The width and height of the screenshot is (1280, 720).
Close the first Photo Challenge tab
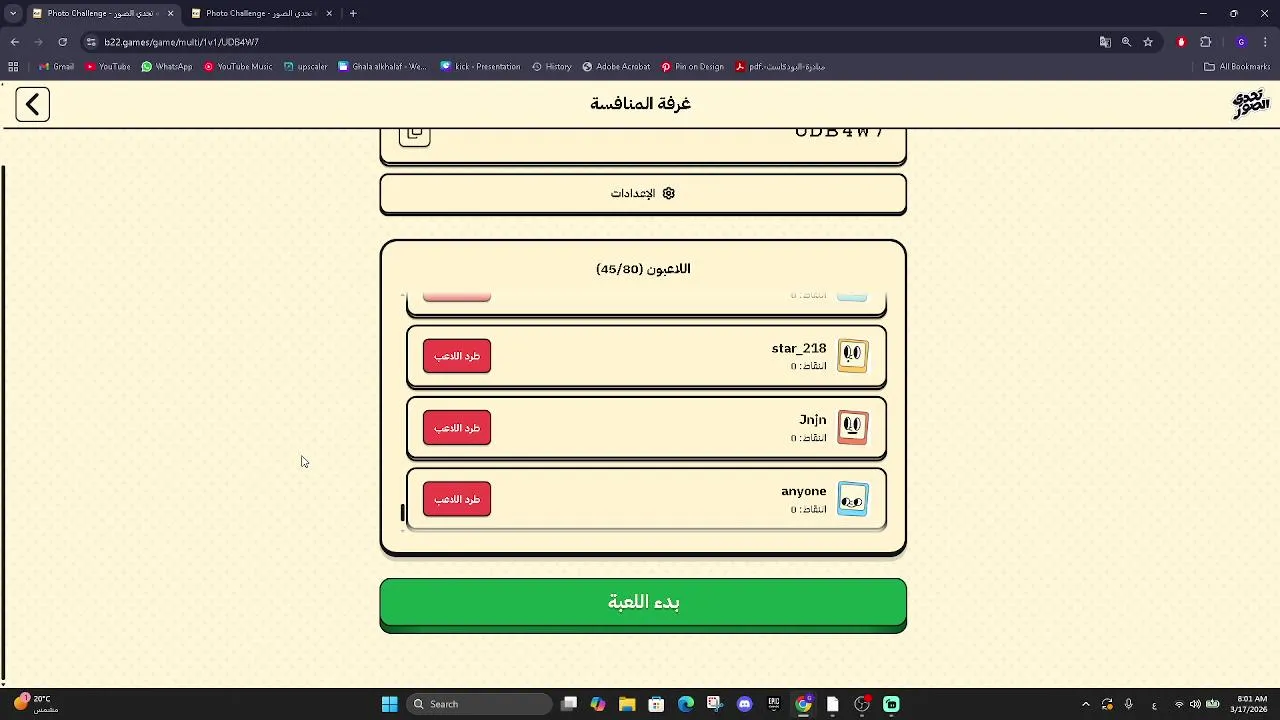[x=170, y=13]
